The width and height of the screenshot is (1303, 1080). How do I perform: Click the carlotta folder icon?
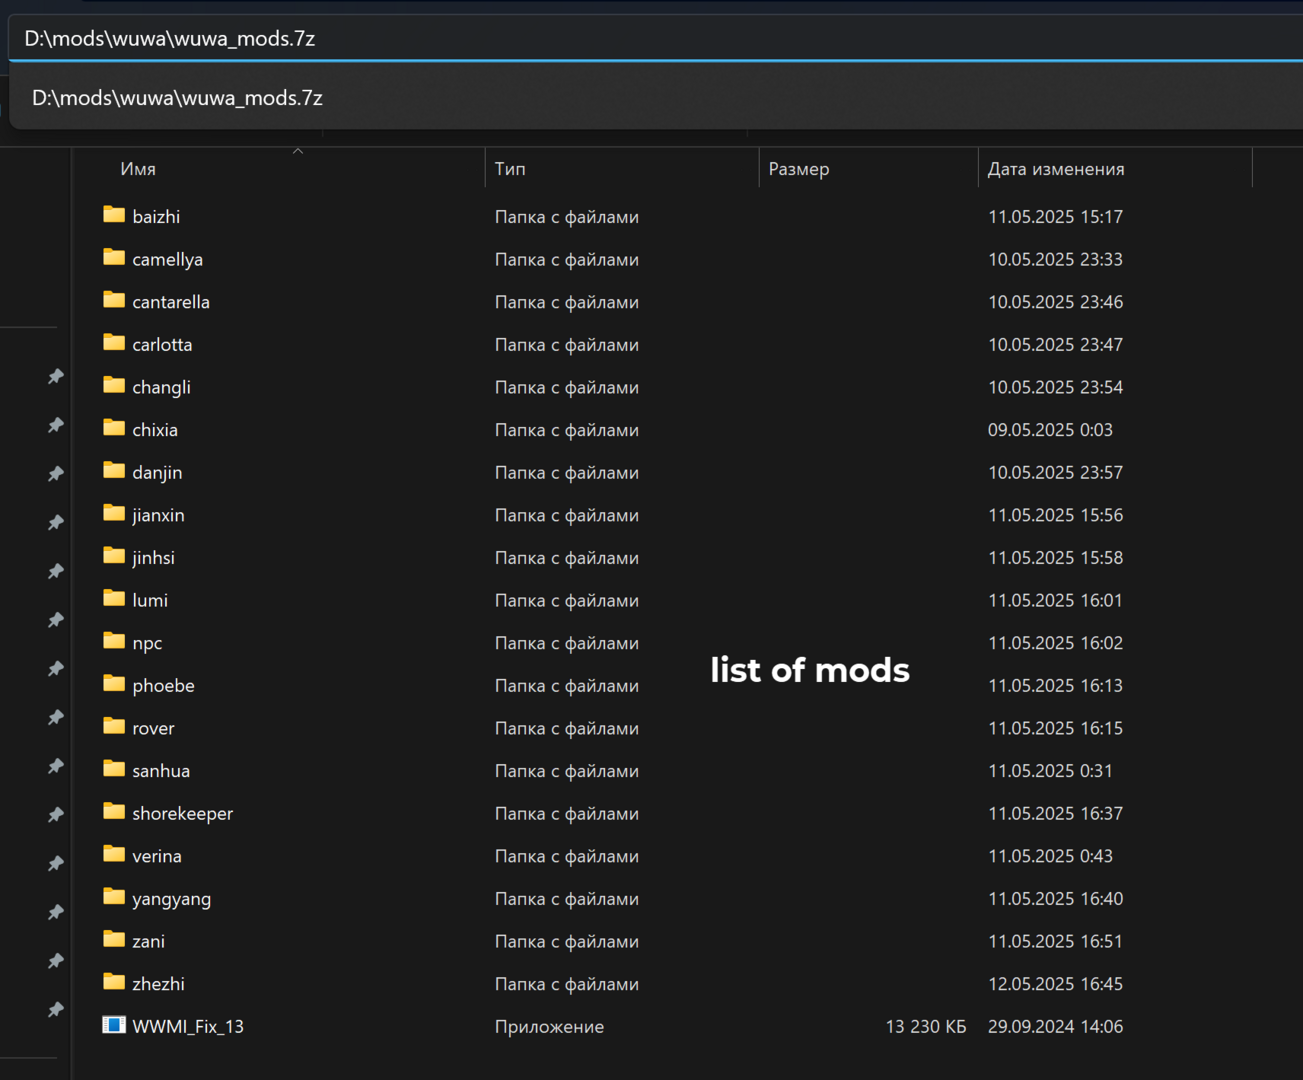114,343
